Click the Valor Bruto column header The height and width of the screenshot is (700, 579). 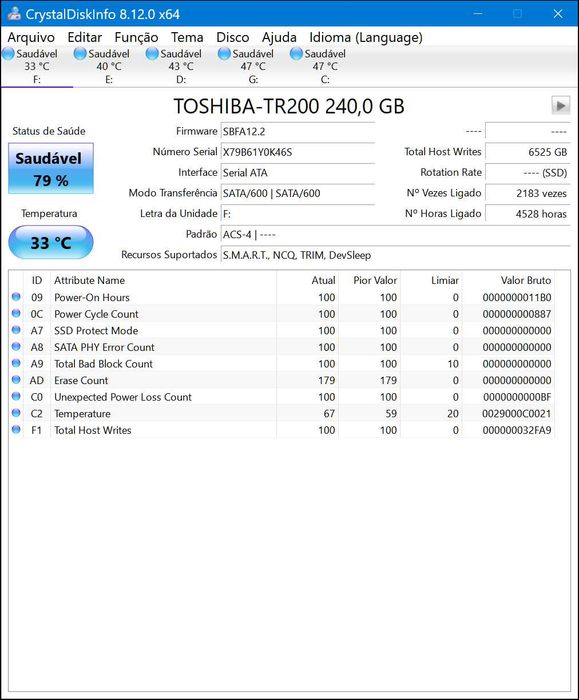[508, 280]
